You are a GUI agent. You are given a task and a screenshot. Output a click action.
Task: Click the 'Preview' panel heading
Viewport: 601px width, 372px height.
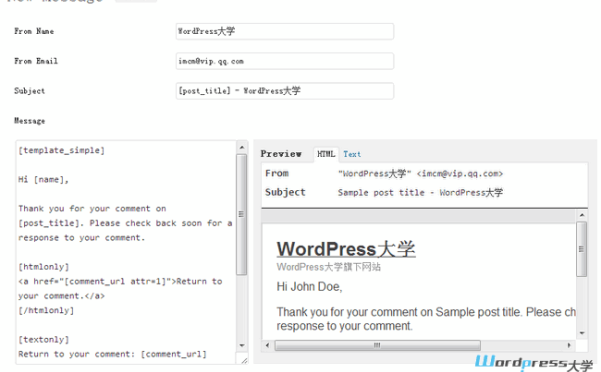pyautogui.click(x=281, y=154)
